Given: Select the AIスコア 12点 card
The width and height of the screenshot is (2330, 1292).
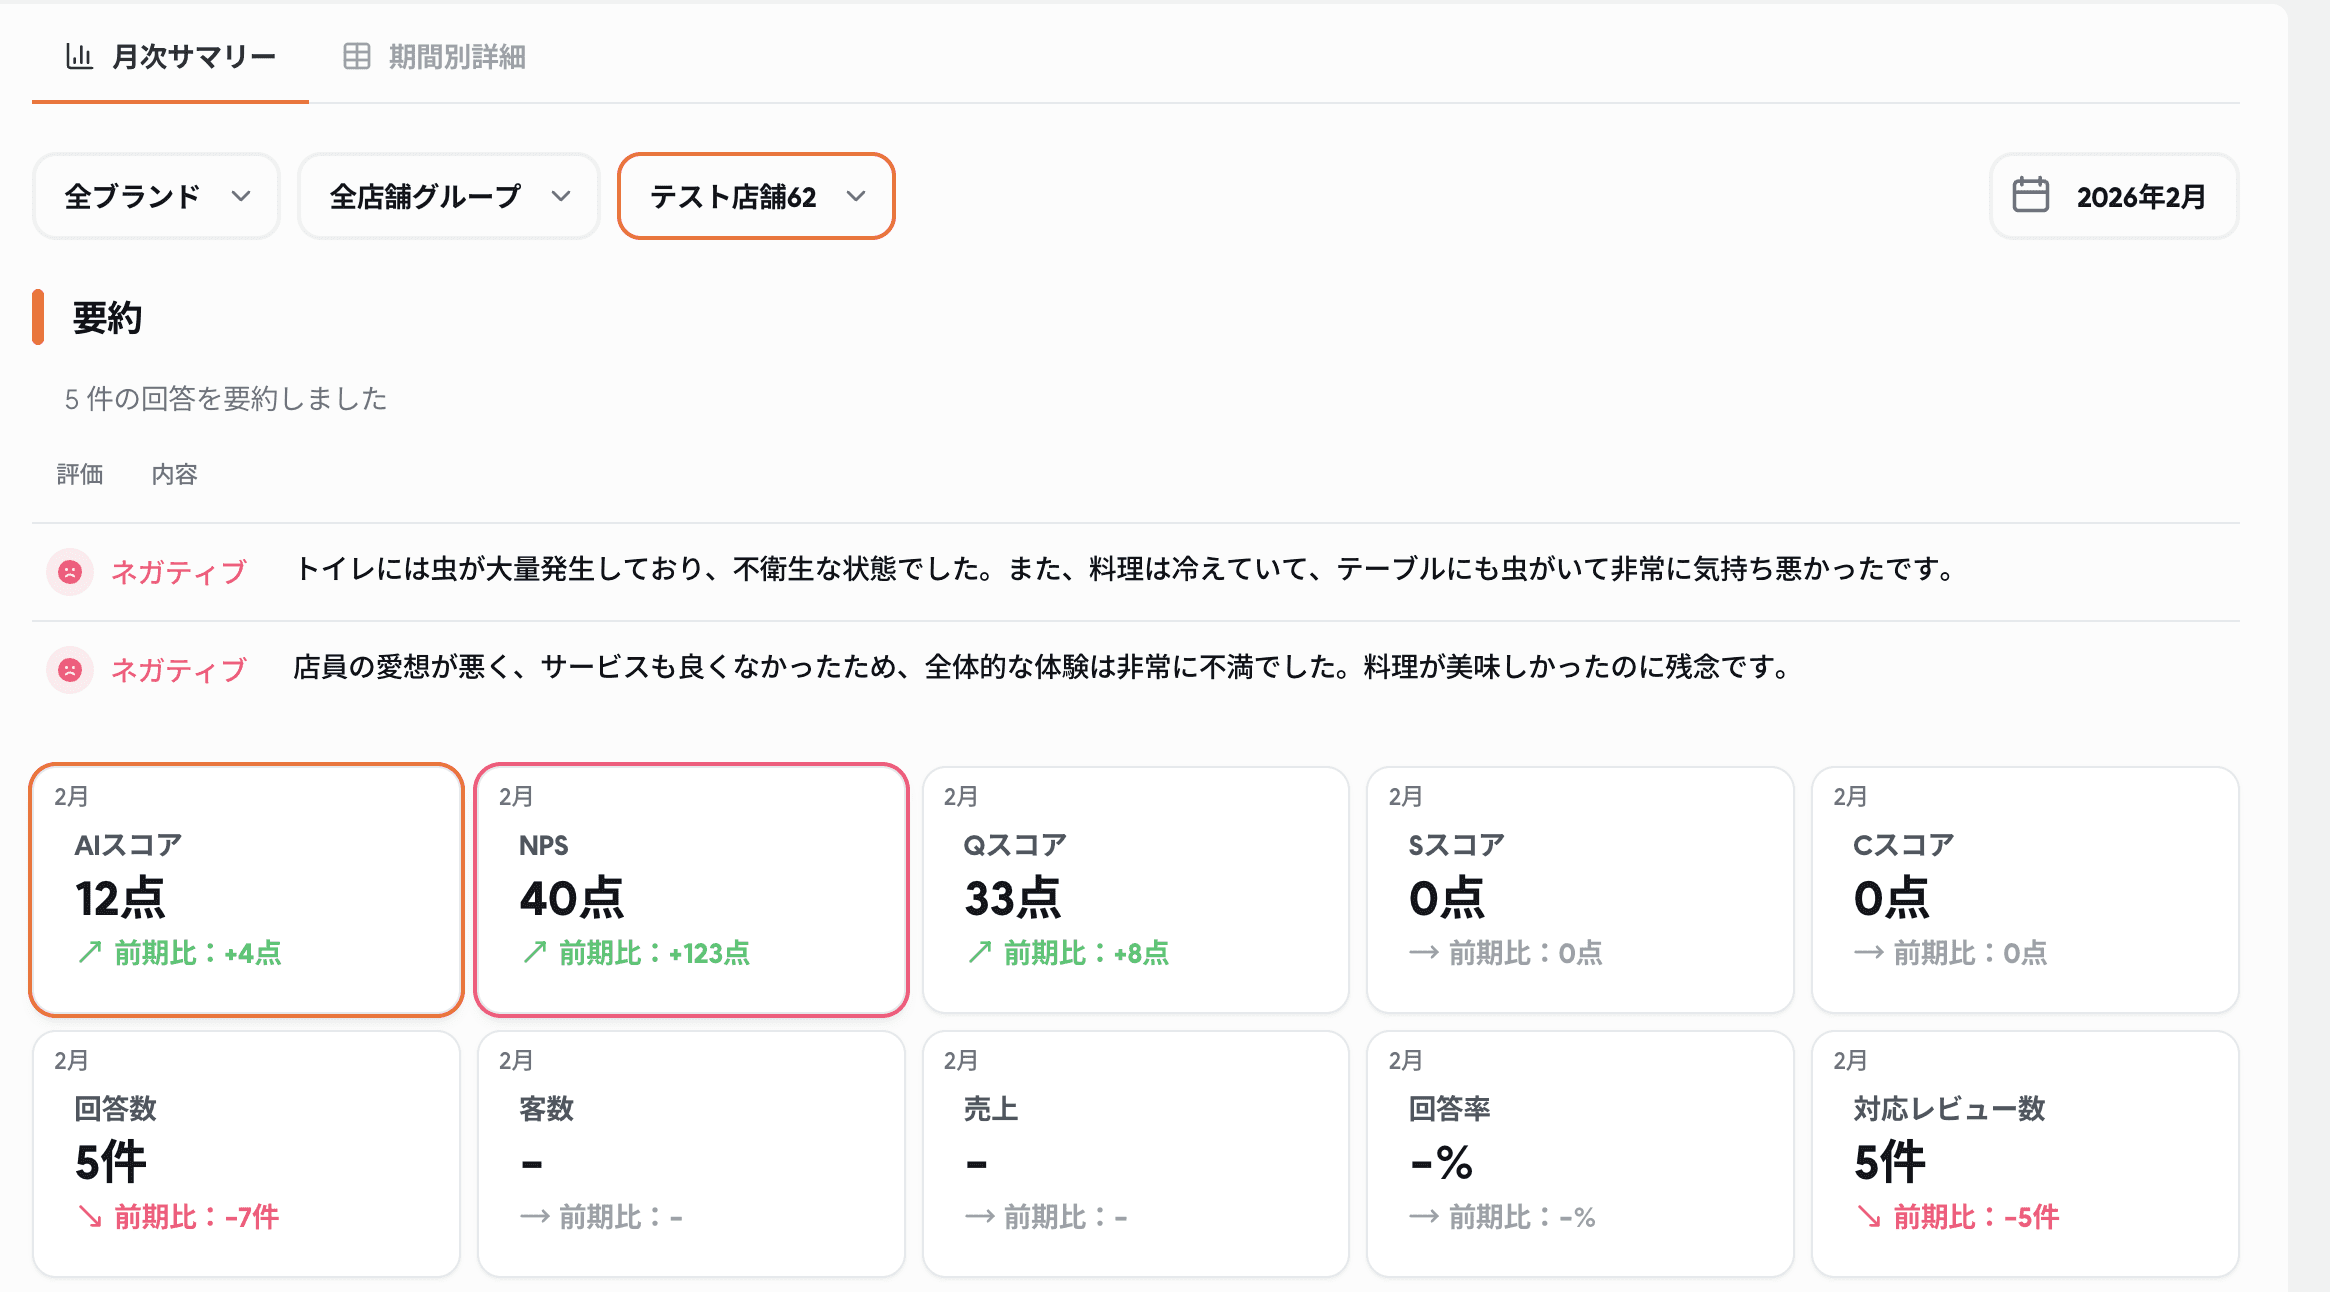Looking at the screenshot, I should click(x=246, y=890).
